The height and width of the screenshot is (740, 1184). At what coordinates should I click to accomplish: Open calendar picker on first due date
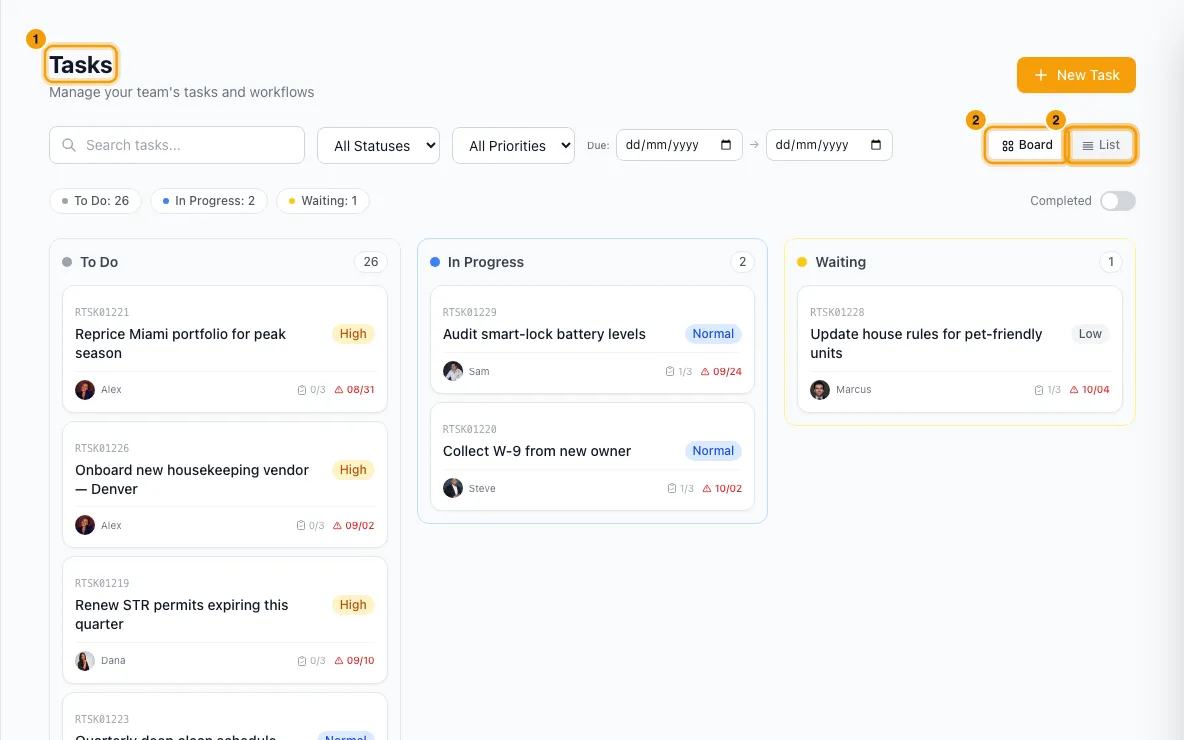pos(726,145)
